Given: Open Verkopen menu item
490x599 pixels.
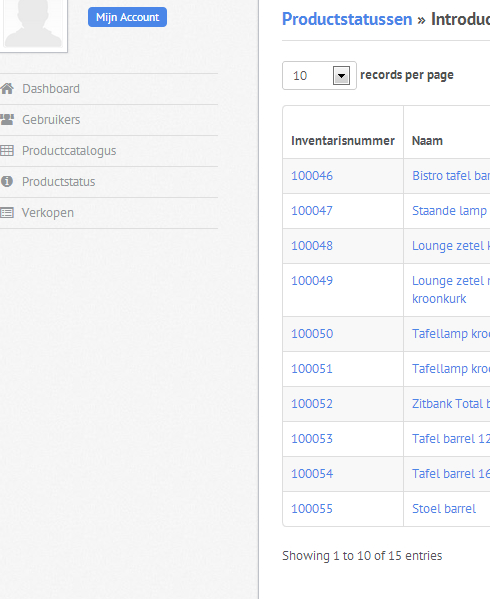Looking at the screenshot, I should (48, 212).
